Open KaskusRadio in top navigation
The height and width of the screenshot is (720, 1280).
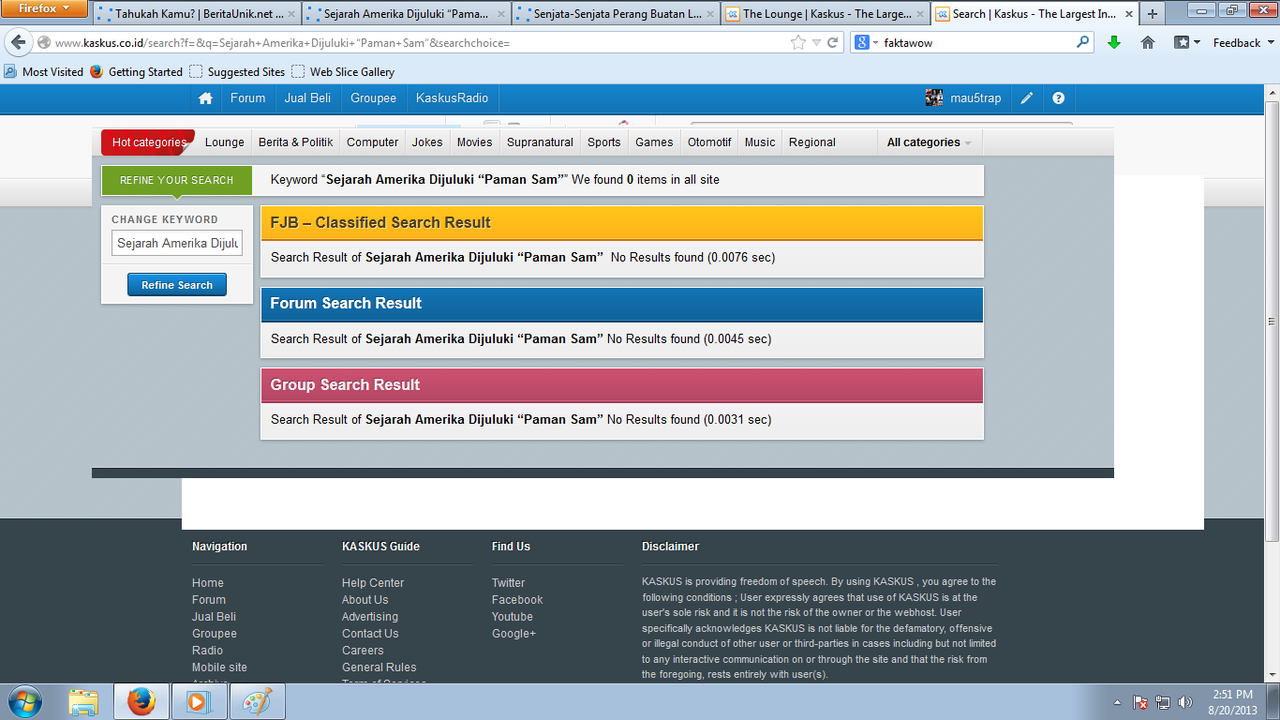(453, 98)
